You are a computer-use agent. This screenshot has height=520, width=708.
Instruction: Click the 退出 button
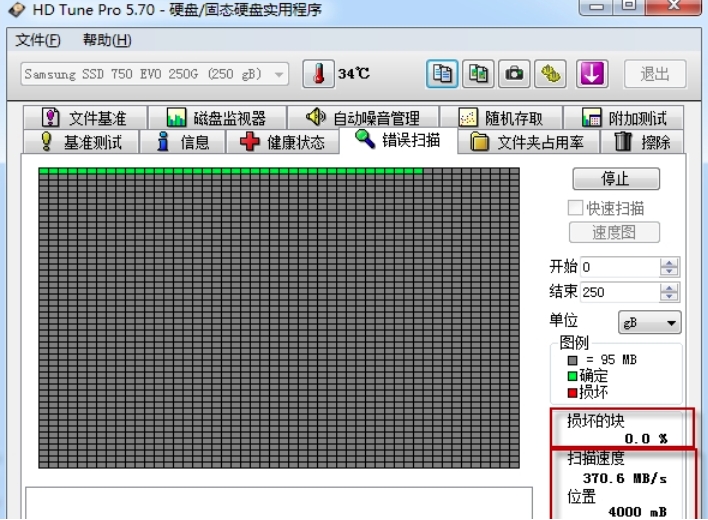[x=655, y=74]
